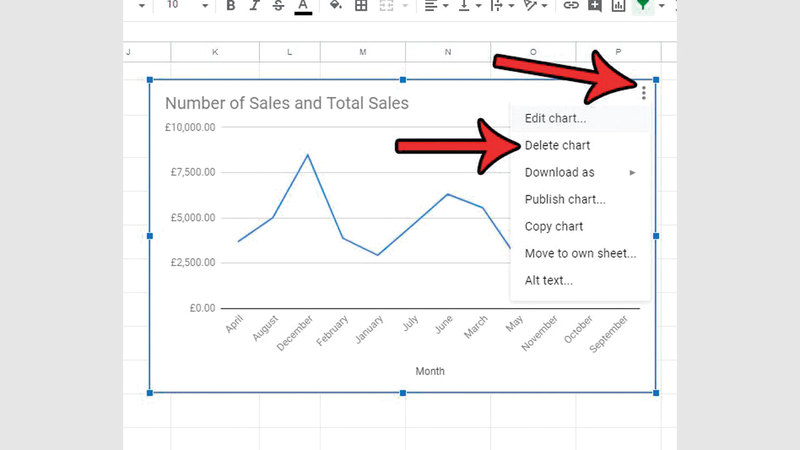Open the chart's three-dot options menu

pyautogui.click(x=645, y=93)
